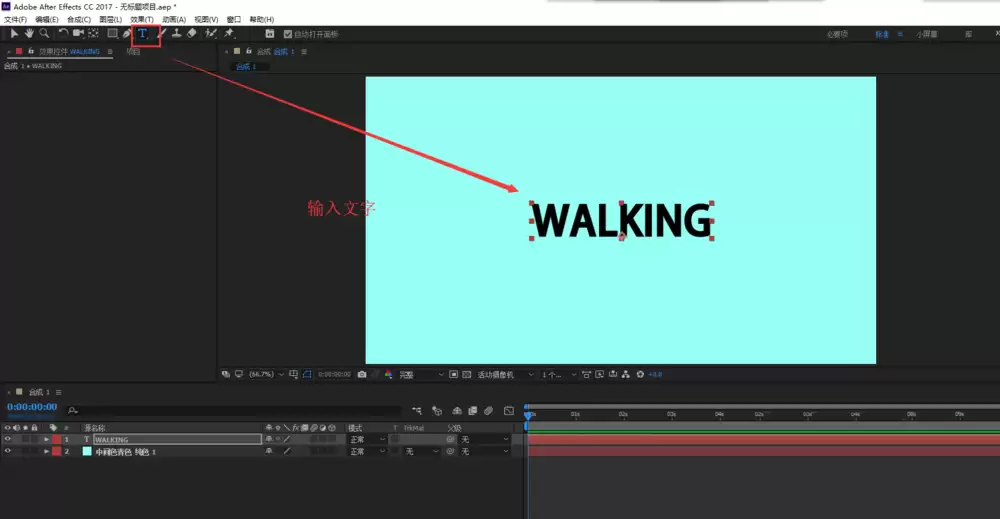Open the 效果(T) menu
Viewport: 1000px width, 519px height.
point(142,20)
